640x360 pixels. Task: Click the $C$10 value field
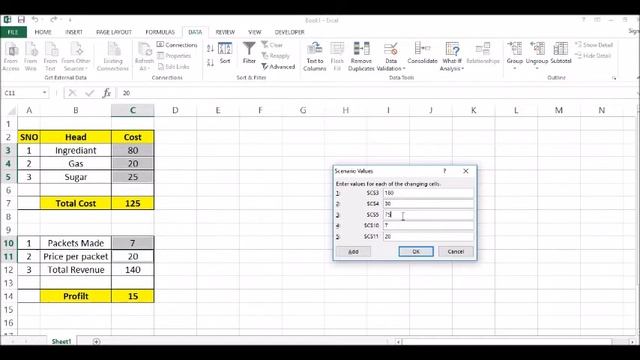pyautogui.click(x=428, y=225)
